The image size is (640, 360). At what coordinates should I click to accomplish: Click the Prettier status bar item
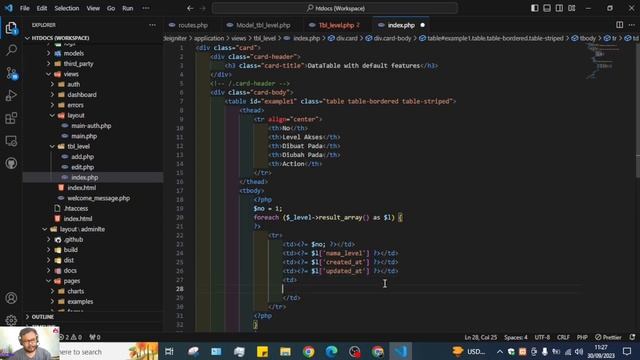(x=608, y=337)
